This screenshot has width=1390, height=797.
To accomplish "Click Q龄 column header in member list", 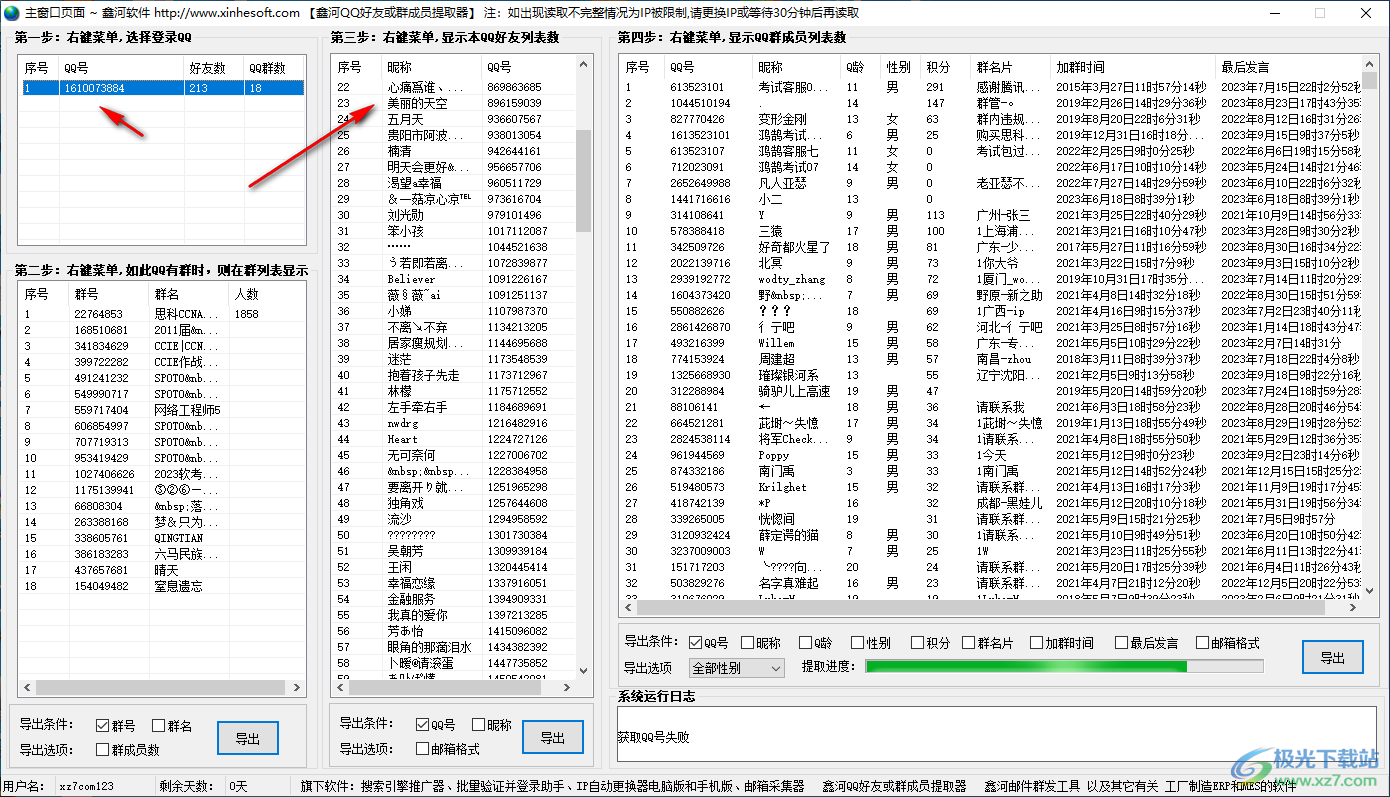I will pyautogui.click(x=861, y=67).
